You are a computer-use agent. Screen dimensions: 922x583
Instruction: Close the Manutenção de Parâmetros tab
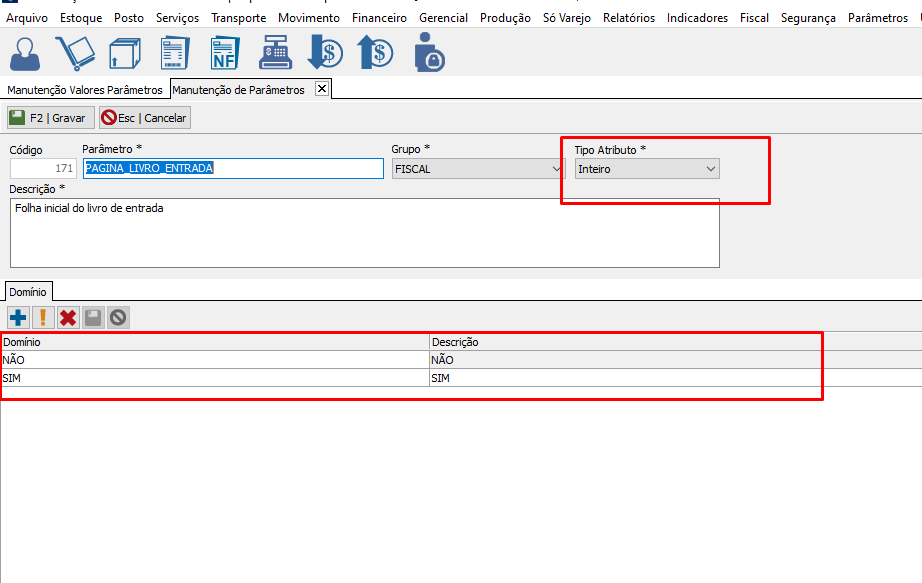pyautogui.click(x=321, y=89)
